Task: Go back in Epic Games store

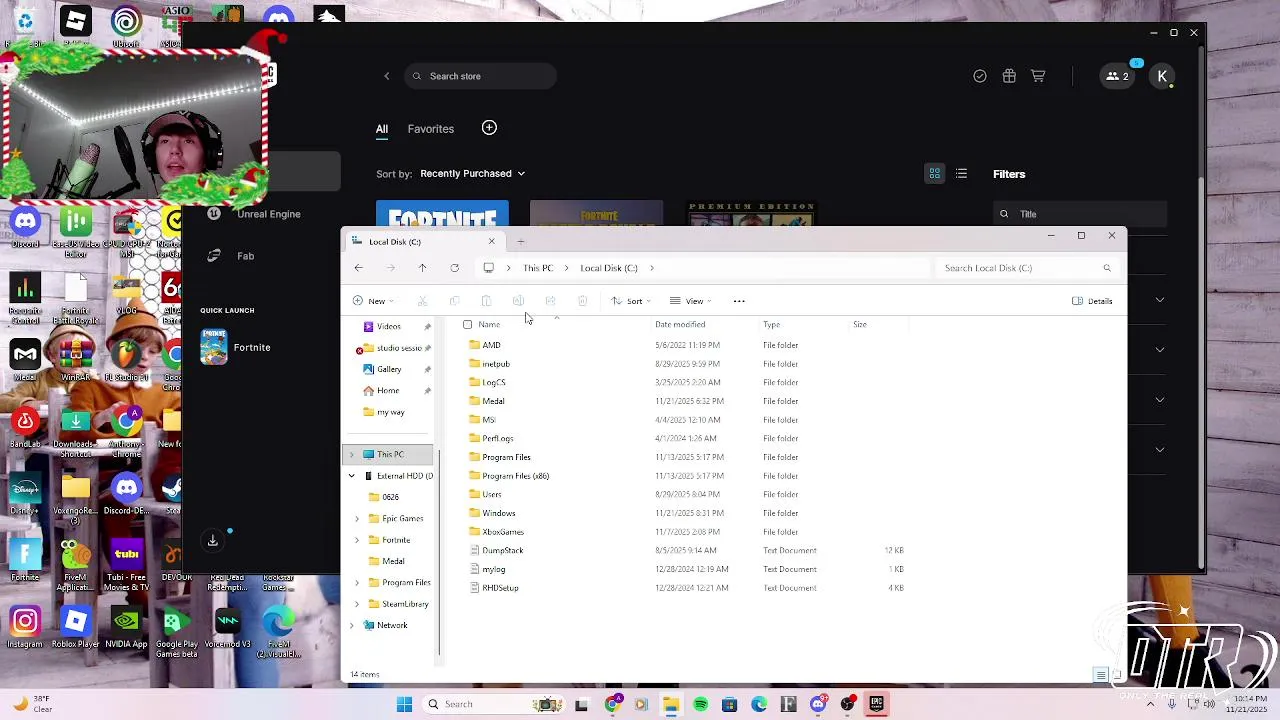Action: click(x=387, y=76)
